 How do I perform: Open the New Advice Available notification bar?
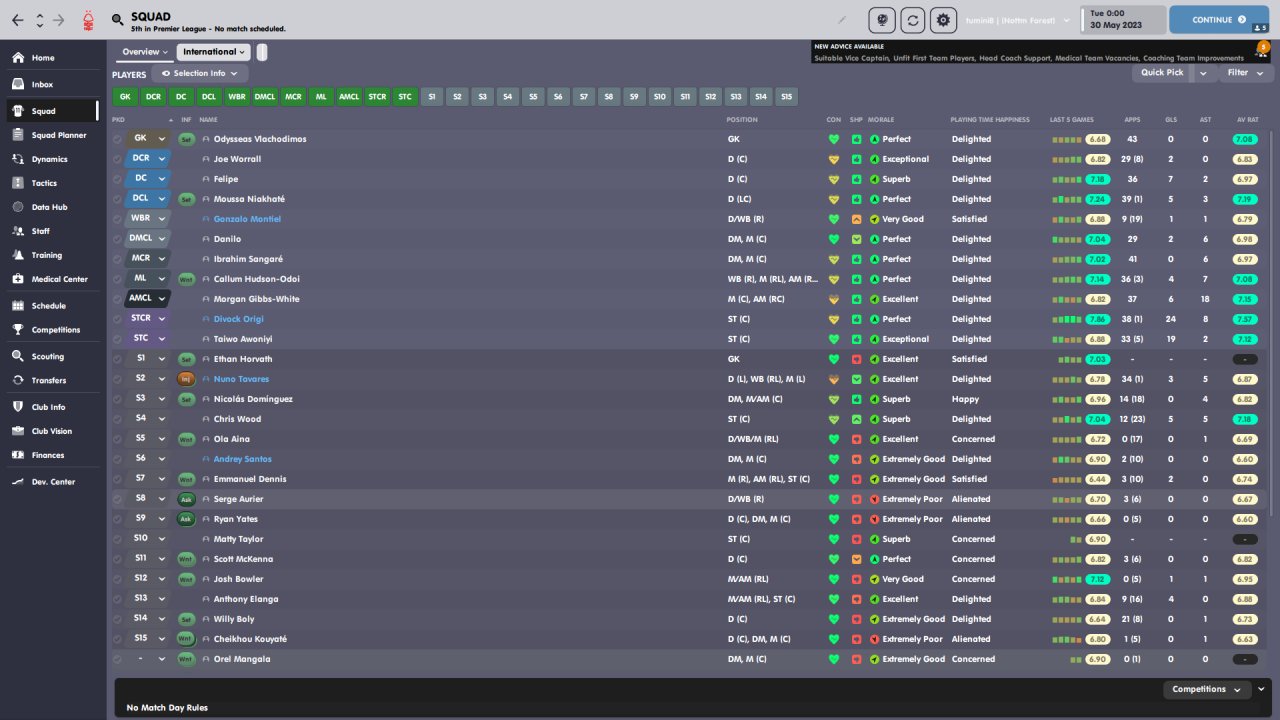tap(1040, 52)
